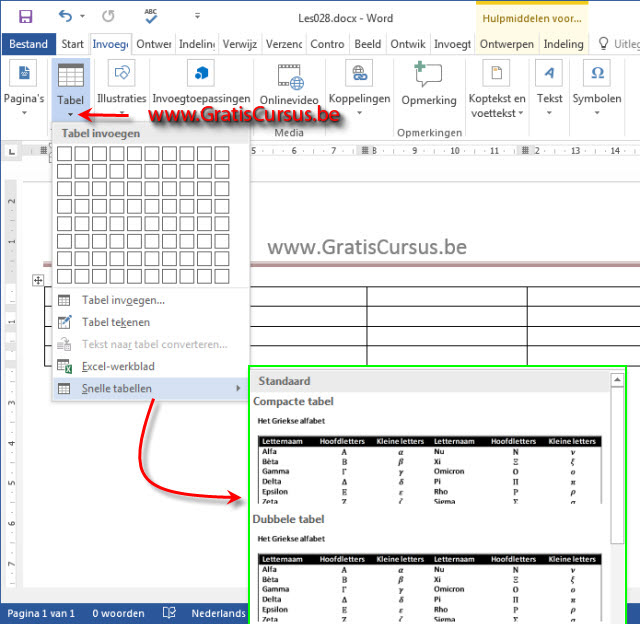
Task: Choose Tabel invoegen... menu entry
Action: [151, 300]
